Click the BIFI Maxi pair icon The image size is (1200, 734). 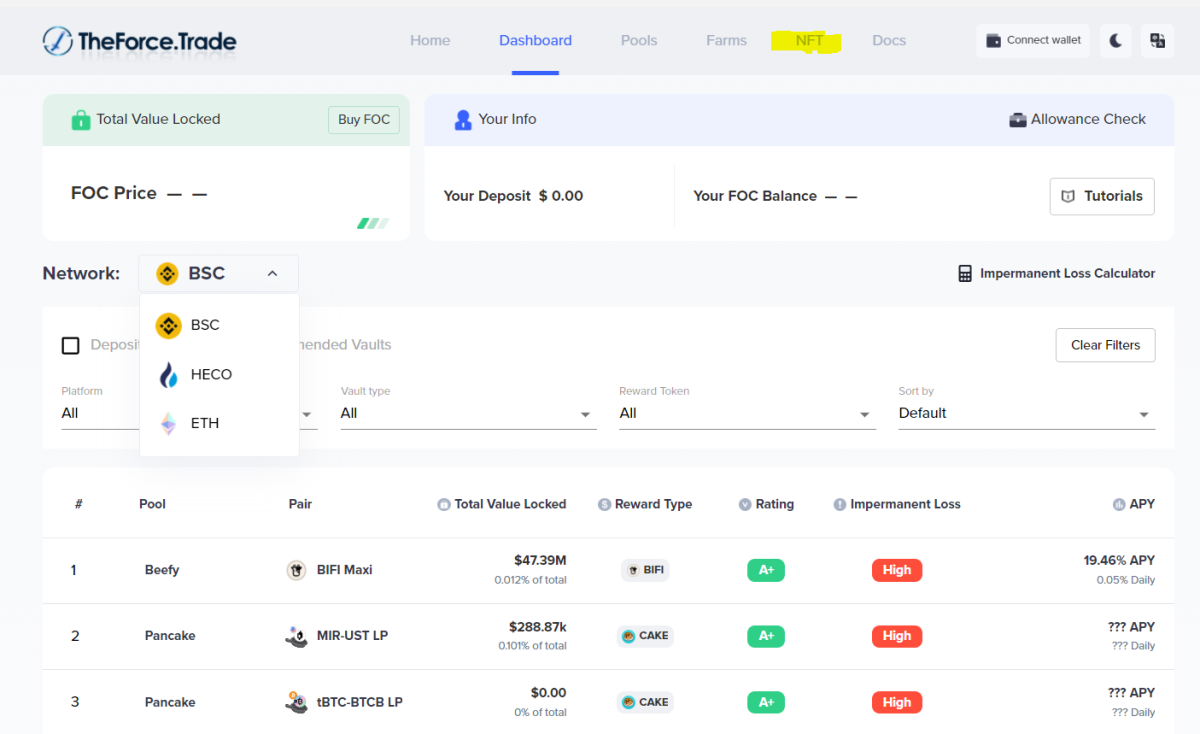(296, 570)
